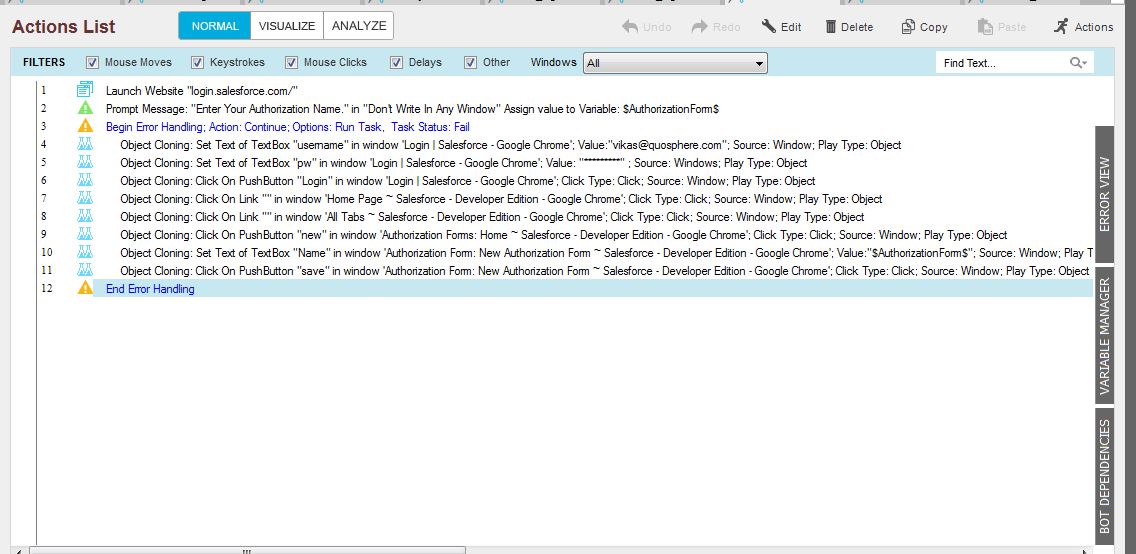Click the Object Cloning icon on line 4
Image resolution: width=1136 pixels, height=554 pixels.
coord(85,144)
